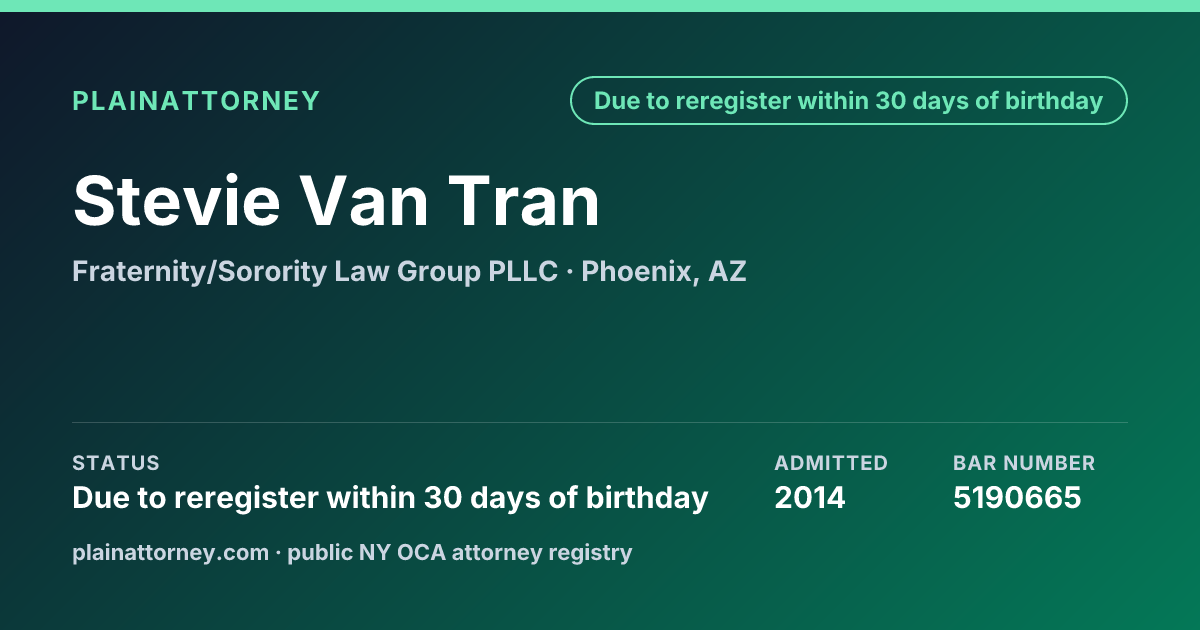The width and height of the screenshot is (1200, 630).
Task: Click the BAR NUMBER field label
Action: tap(1024, 463)
